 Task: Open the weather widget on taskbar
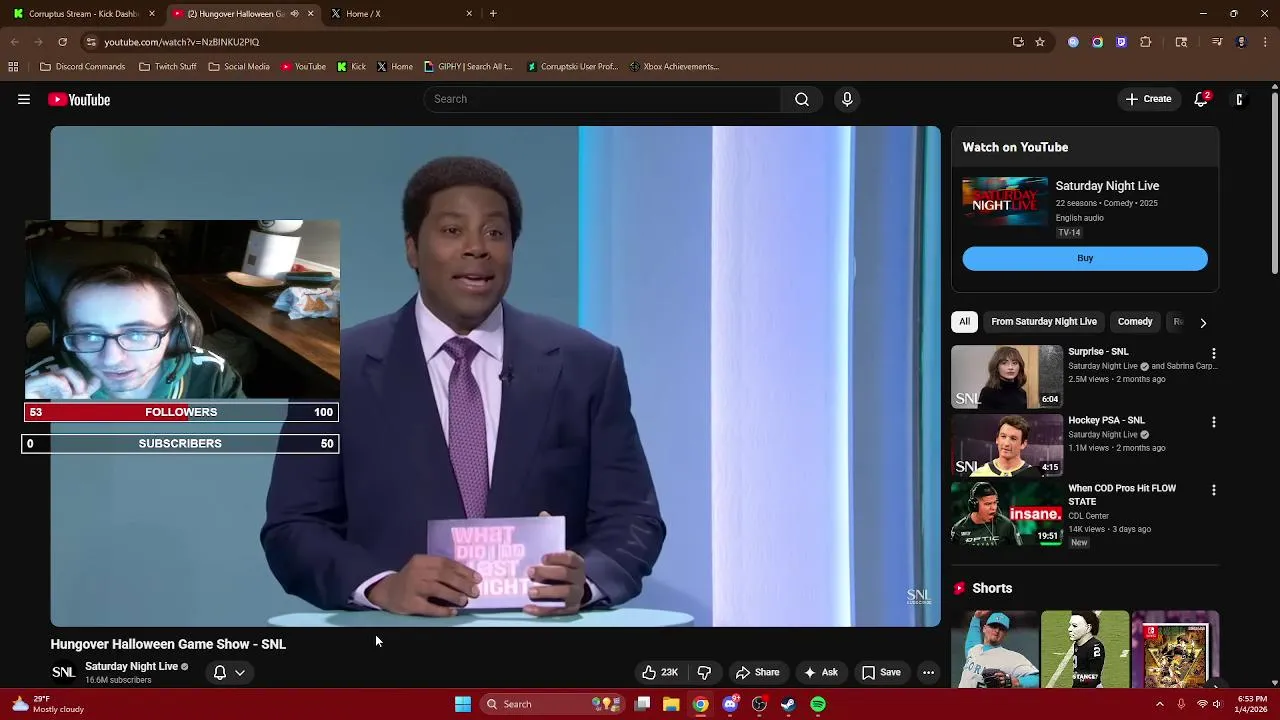point(48,704)
